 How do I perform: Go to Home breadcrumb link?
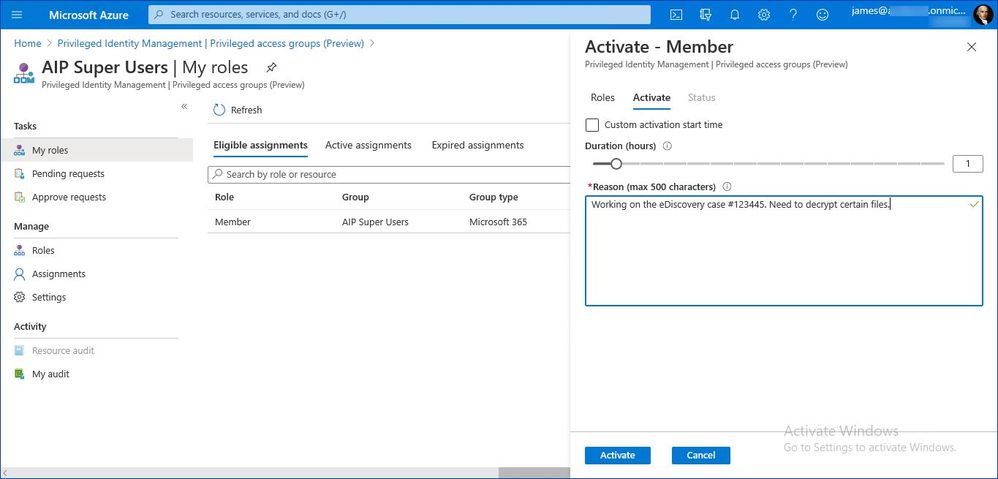pyautogui.click(x=27, y=43)
